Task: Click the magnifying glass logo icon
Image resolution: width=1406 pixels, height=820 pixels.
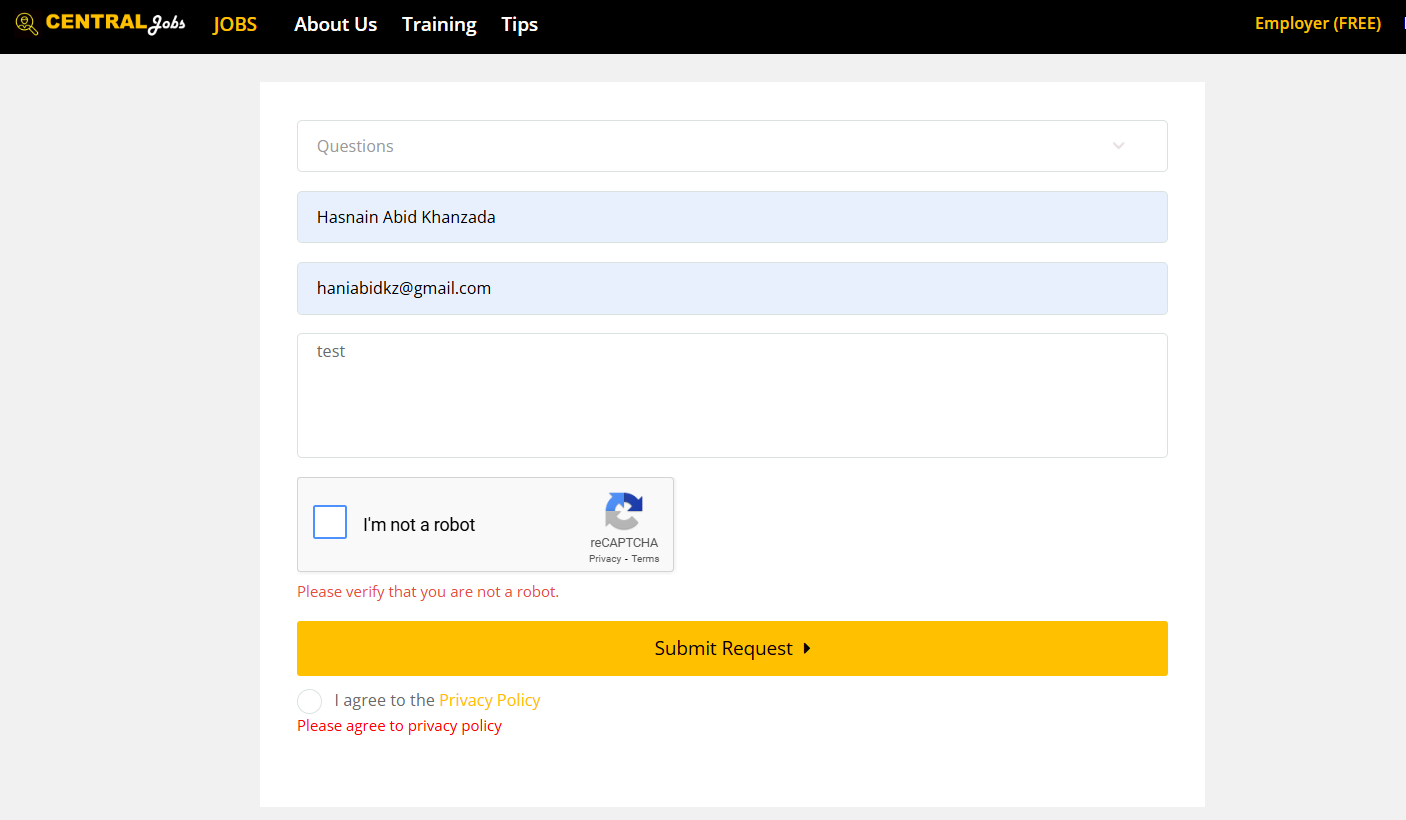Action: [27, 24]
